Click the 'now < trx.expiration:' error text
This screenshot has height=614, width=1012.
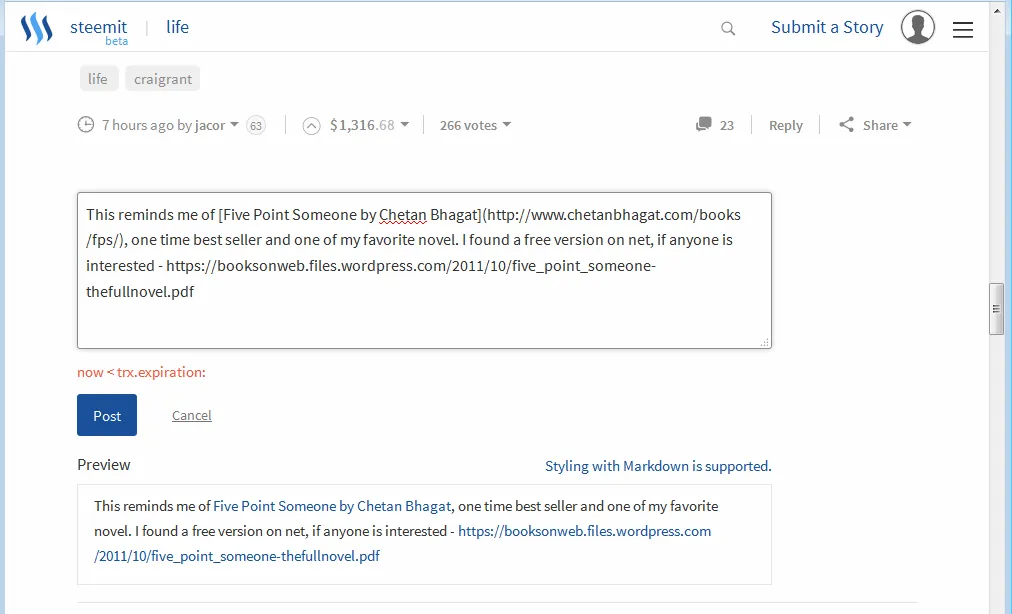pyautogui.click(x=141, y=372)
